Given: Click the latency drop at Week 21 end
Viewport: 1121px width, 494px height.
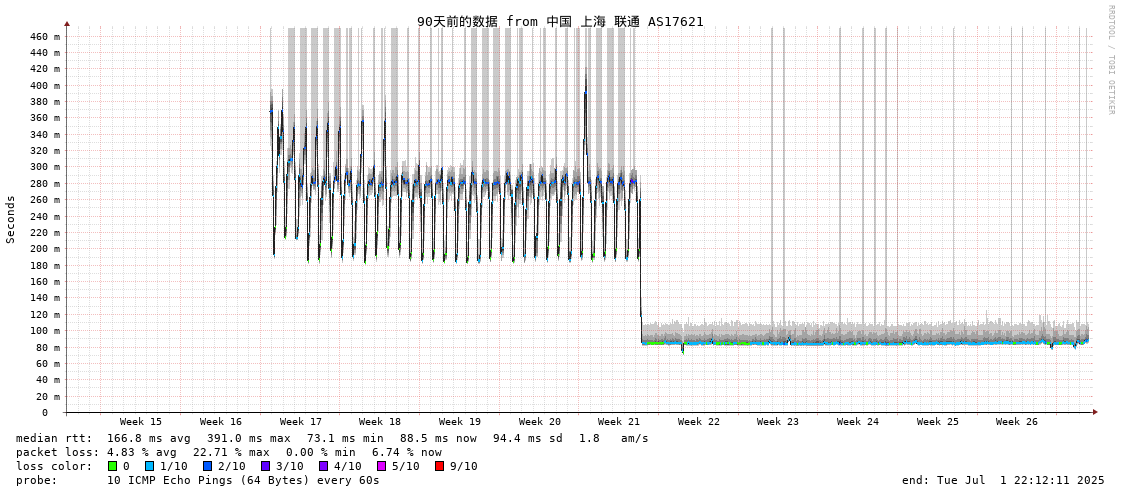Looking at the screenshot, I should [640, 265].
